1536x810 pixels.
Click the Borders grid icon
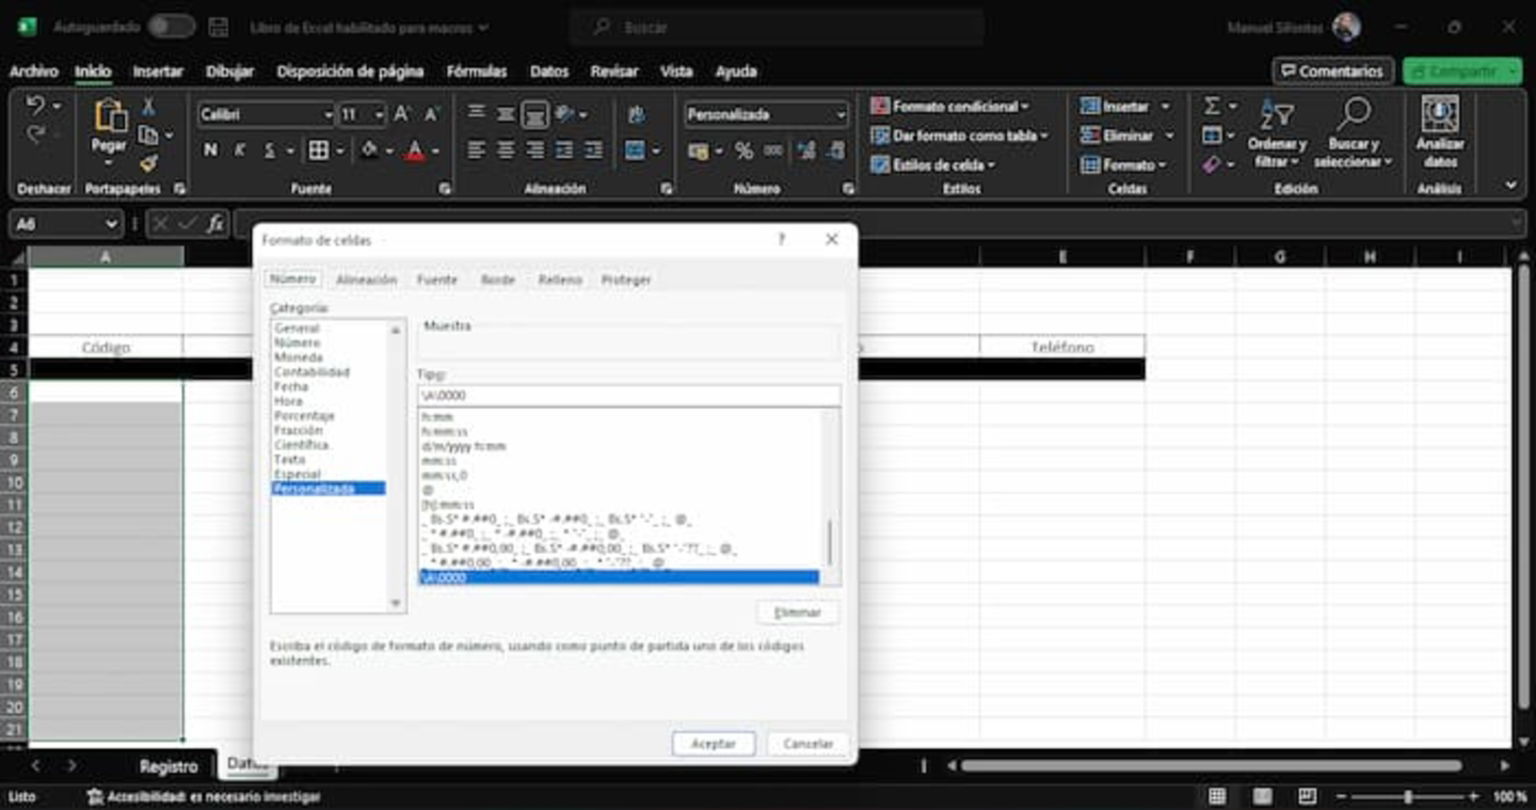click(x=318, y=151)
